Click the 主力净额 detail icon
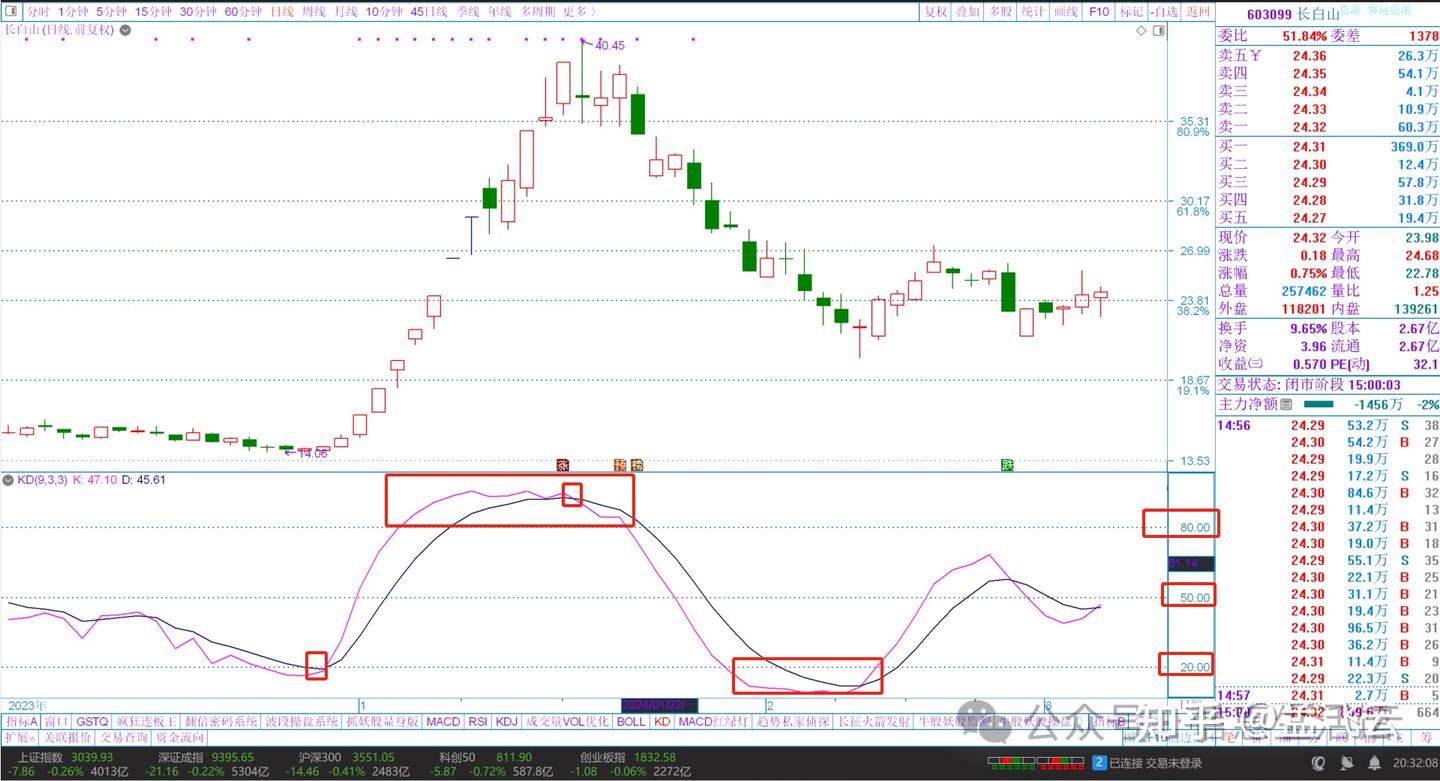 click(x=1286, y=405)
